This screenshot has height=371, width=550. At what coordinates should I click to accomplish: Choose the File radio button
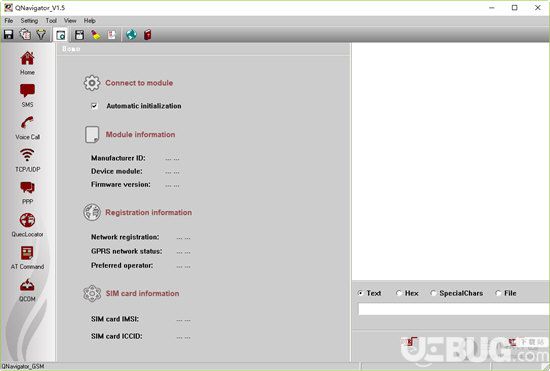coord(498,293)
